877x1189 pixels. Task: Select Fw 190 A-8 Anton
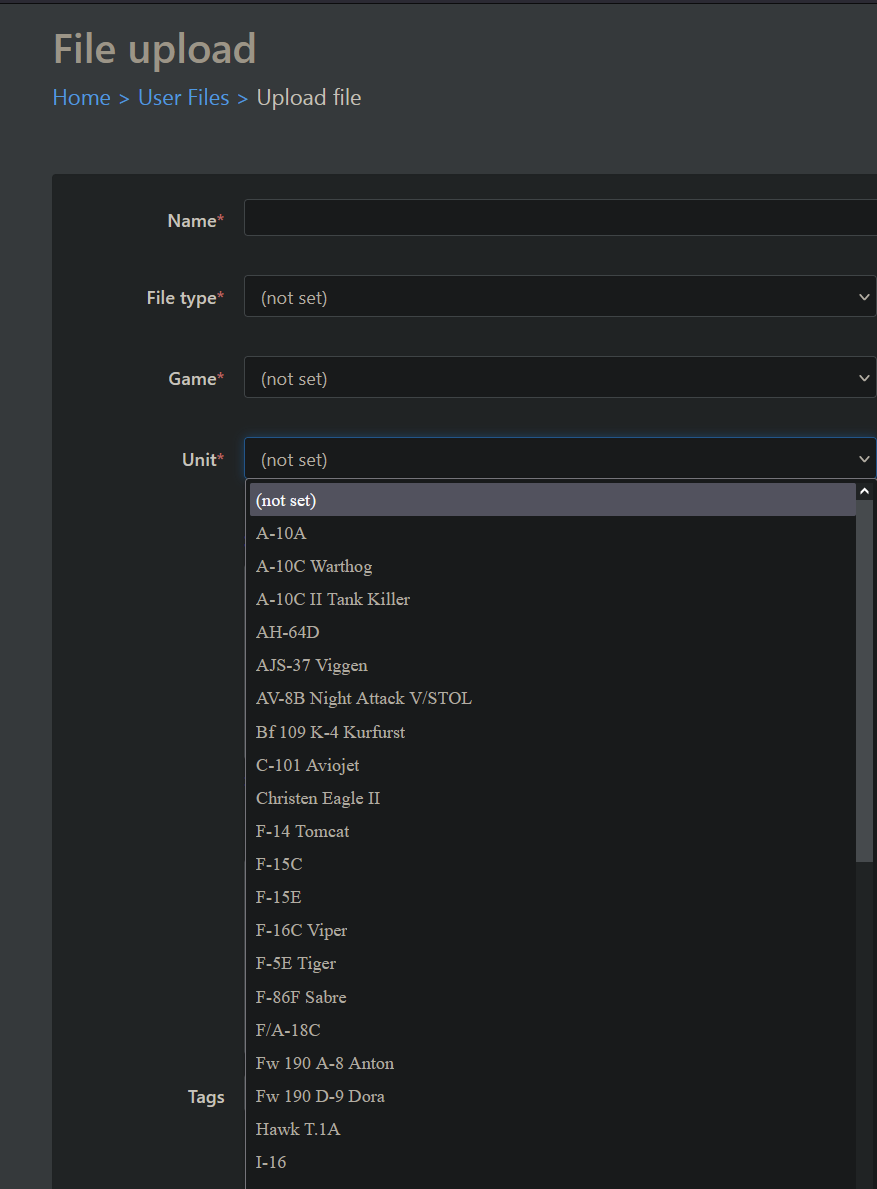(x=553, y=1063)
